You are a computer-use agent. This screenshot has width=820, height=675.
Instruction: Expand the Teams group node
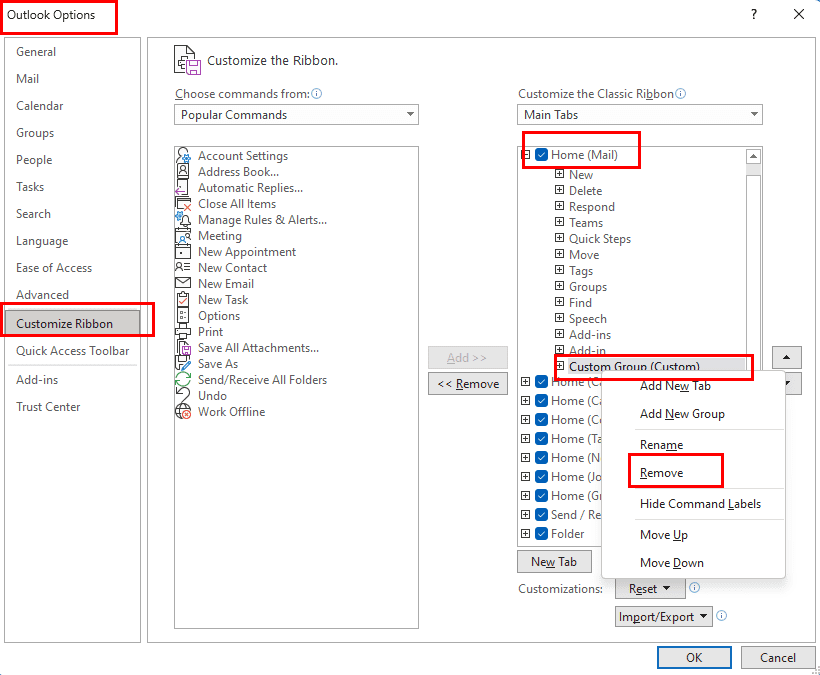[560, 222]
